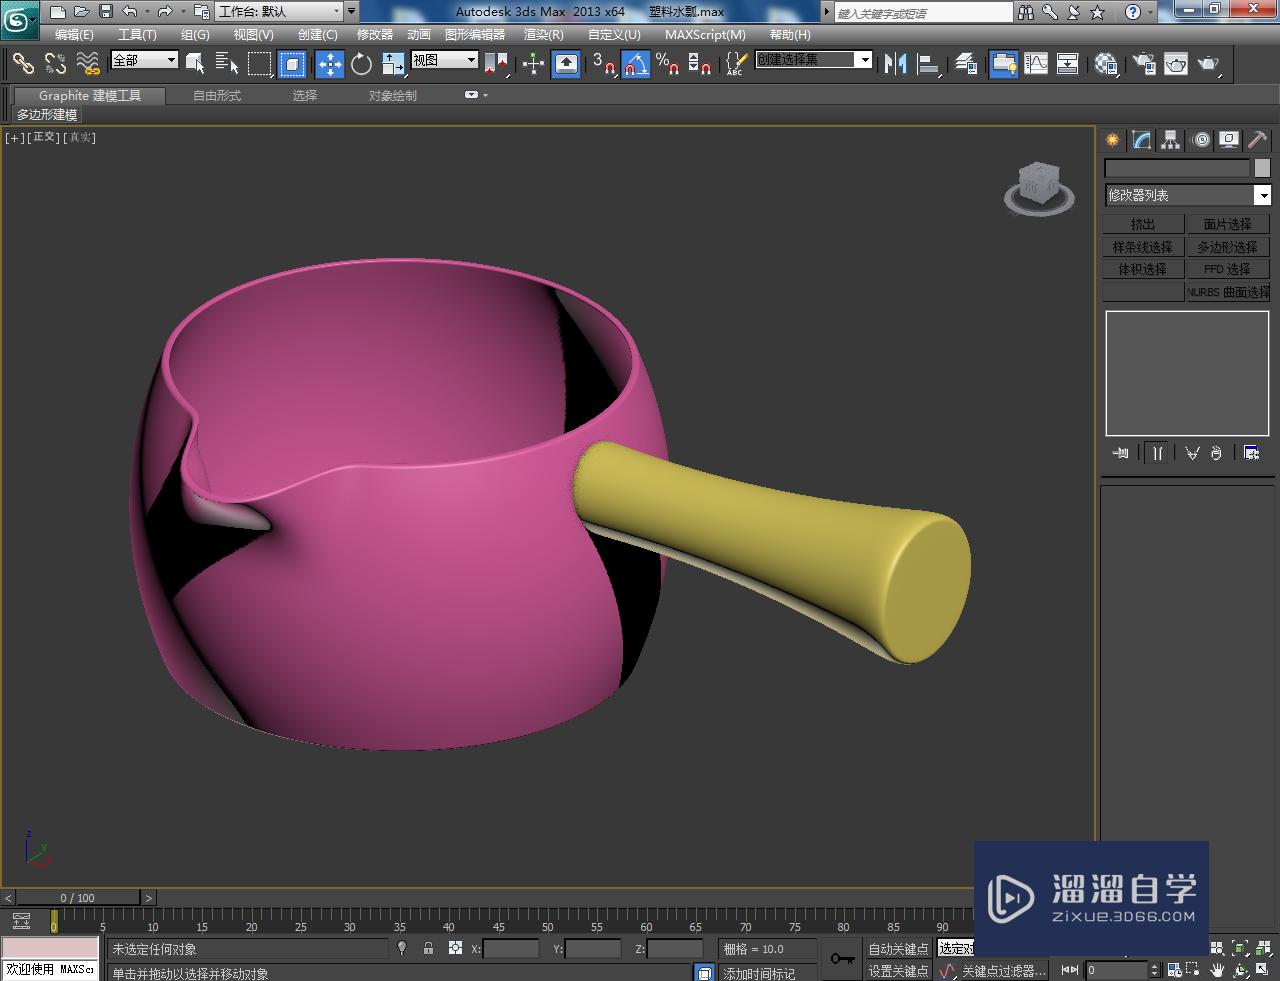
Task: Open the selection filter '全部' dropdown
Action: tap(144, 60)
